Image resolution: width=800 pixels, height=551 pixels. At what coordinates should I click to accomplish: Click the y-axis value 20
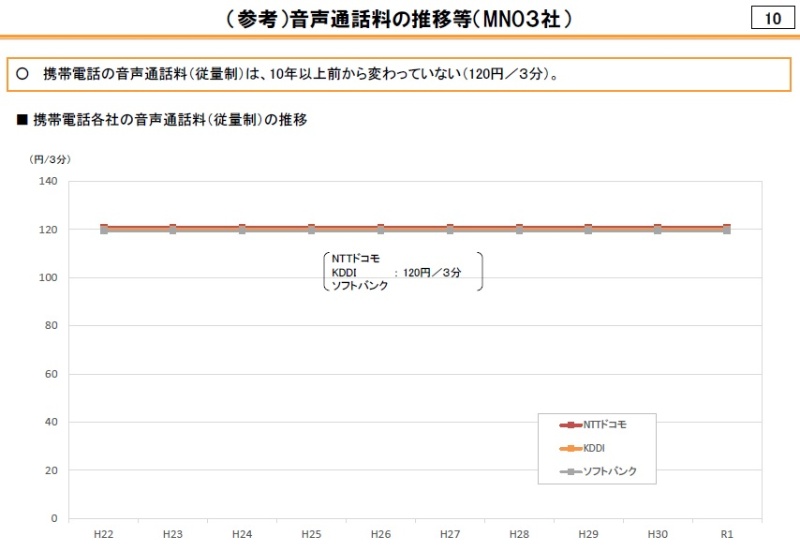click(x=51, y=470)
